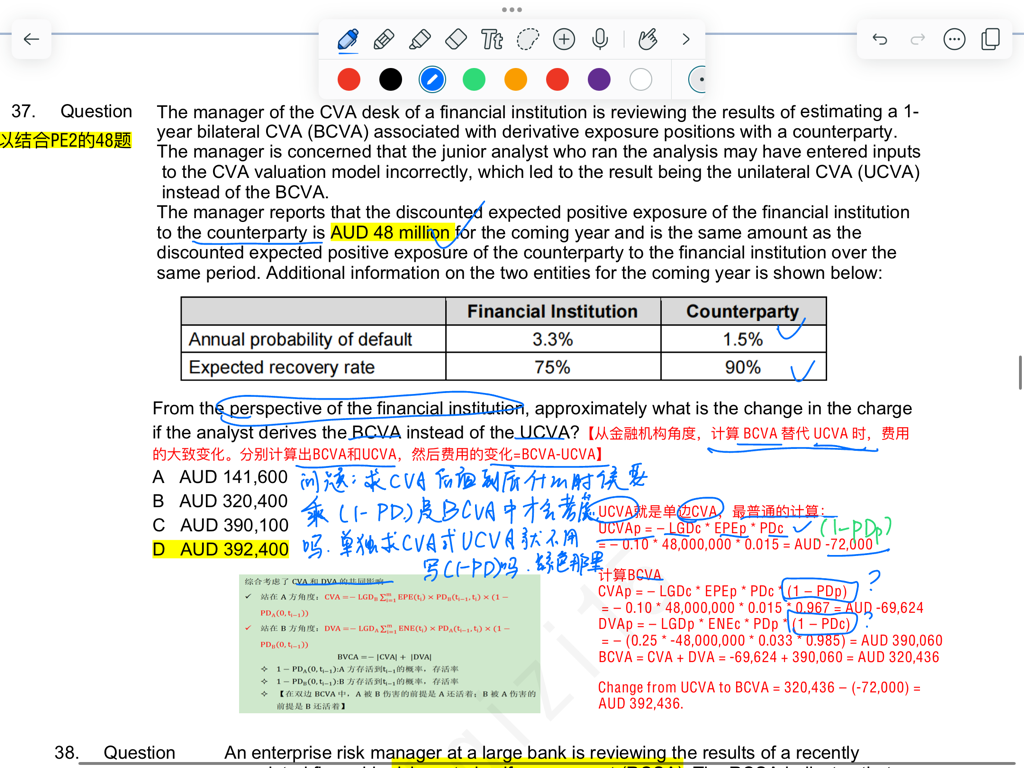Open the circled ellipsis more options
This screenshot has width=1024, height=768.
954,39
